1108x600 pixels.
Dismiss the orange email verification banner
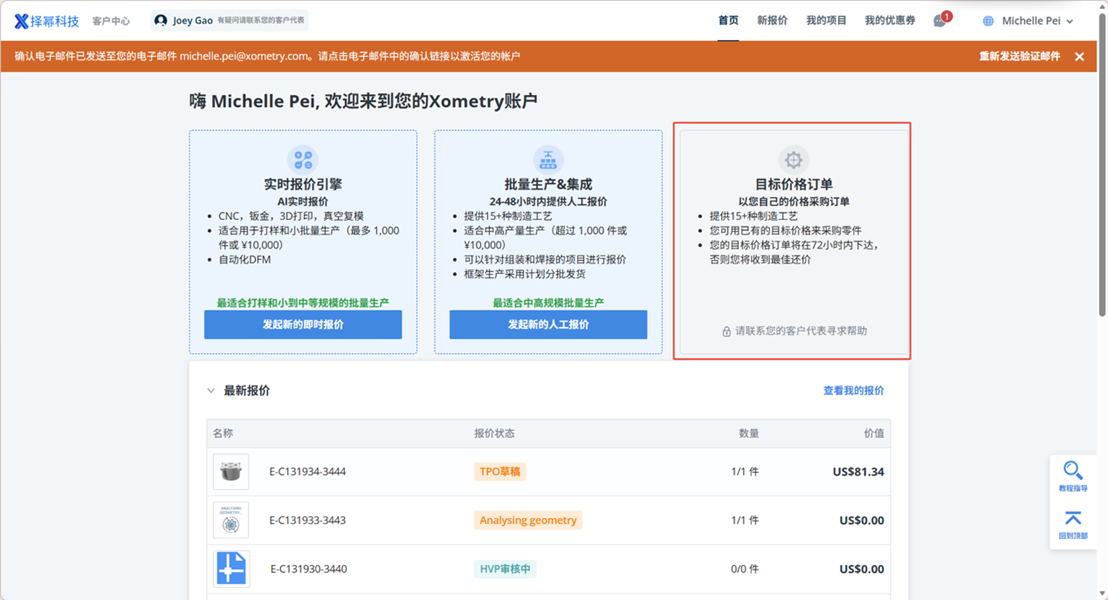coord(1079,57)
